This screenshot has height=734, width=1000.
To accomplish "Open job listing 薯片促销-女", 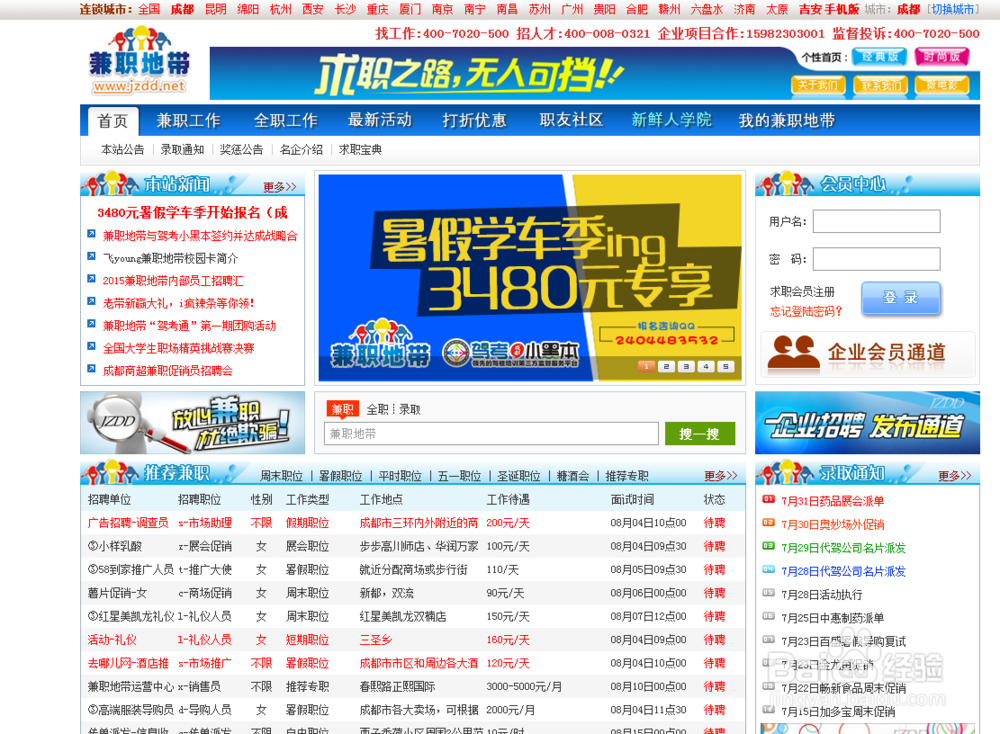I will click(117, 593).
